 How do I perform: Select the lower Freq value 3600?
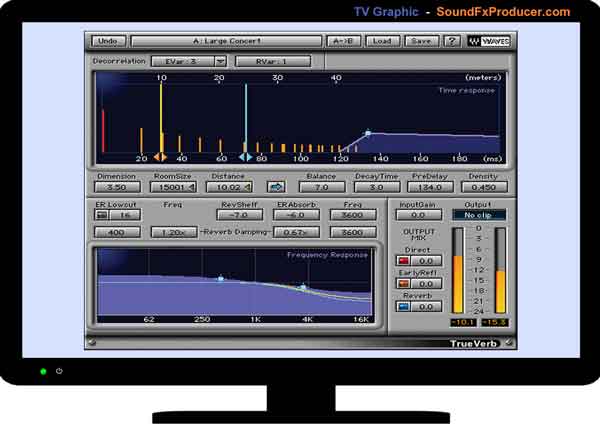tap(353, 232)
